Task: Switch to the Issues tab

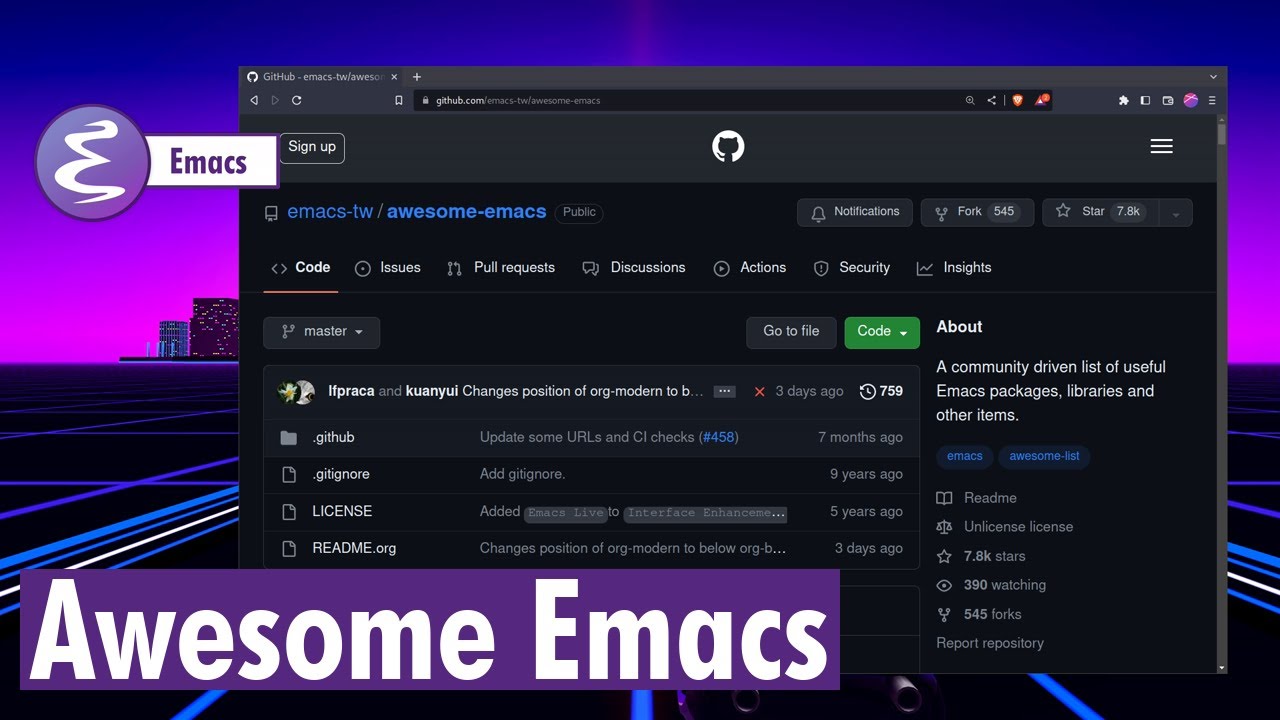Action: pos(388,268)
